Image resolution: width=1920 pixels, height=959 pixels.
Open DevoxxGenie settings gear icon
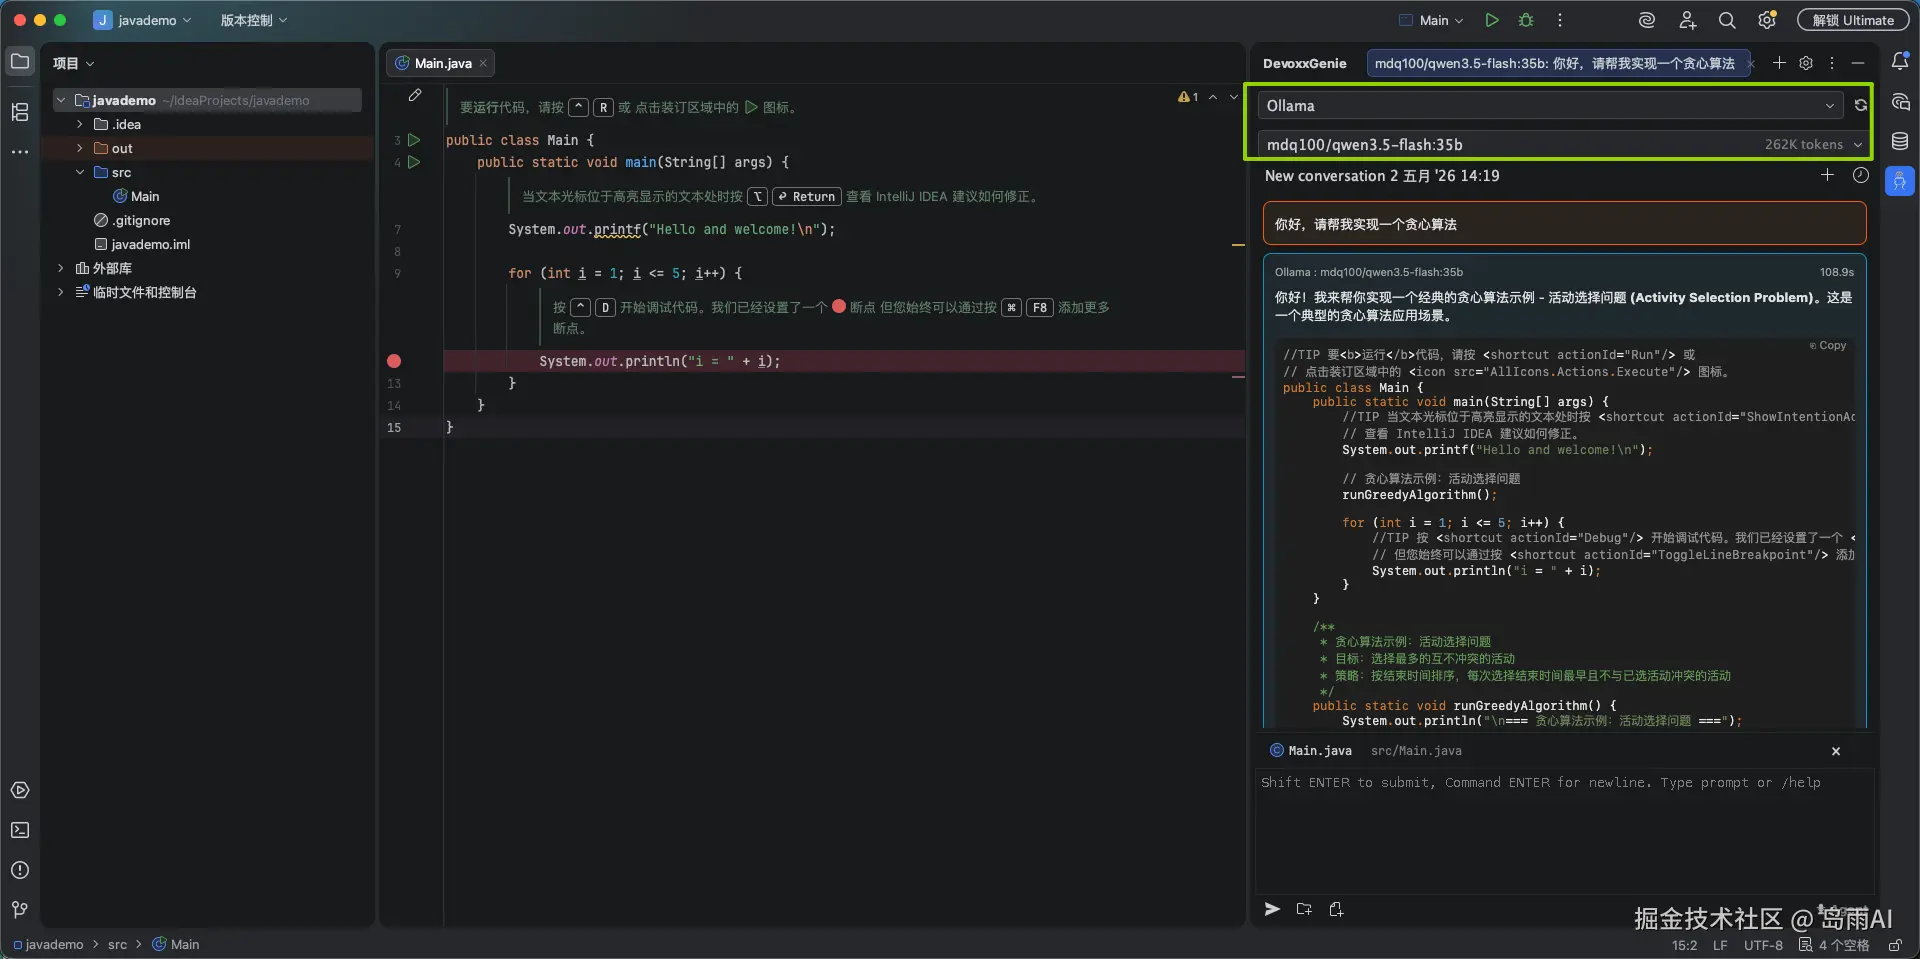pos(1806,63)
